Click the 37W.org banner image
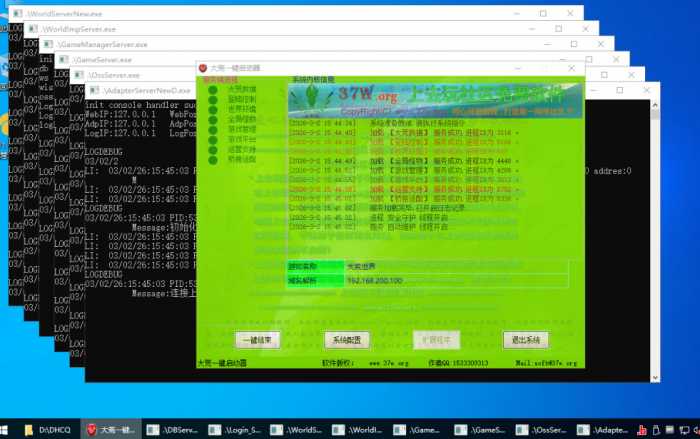The height and width of the screenshot is (439, 700). [432, 99]
